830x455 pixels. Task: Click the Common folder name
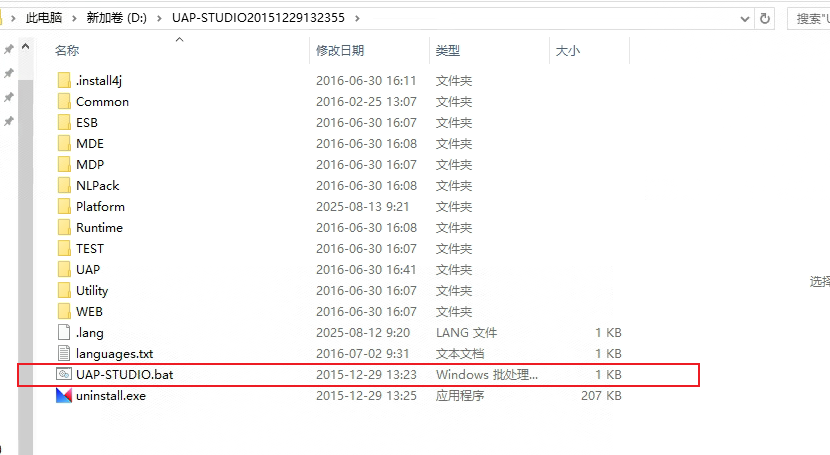102,102
